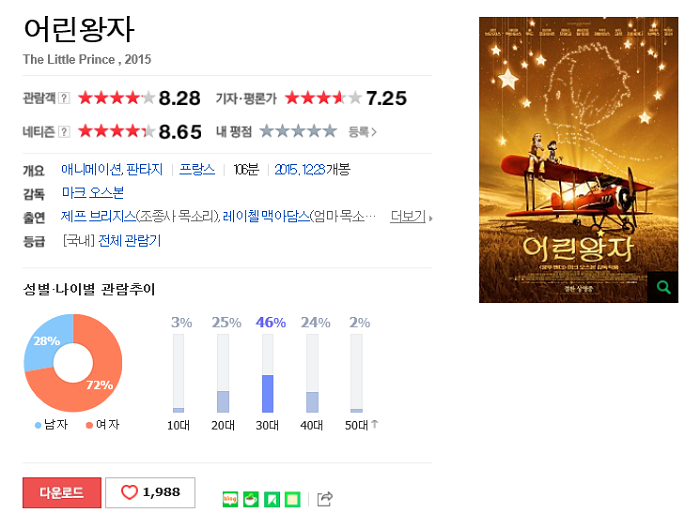Open the 프랑스 country link

click(x=197, y=169)
